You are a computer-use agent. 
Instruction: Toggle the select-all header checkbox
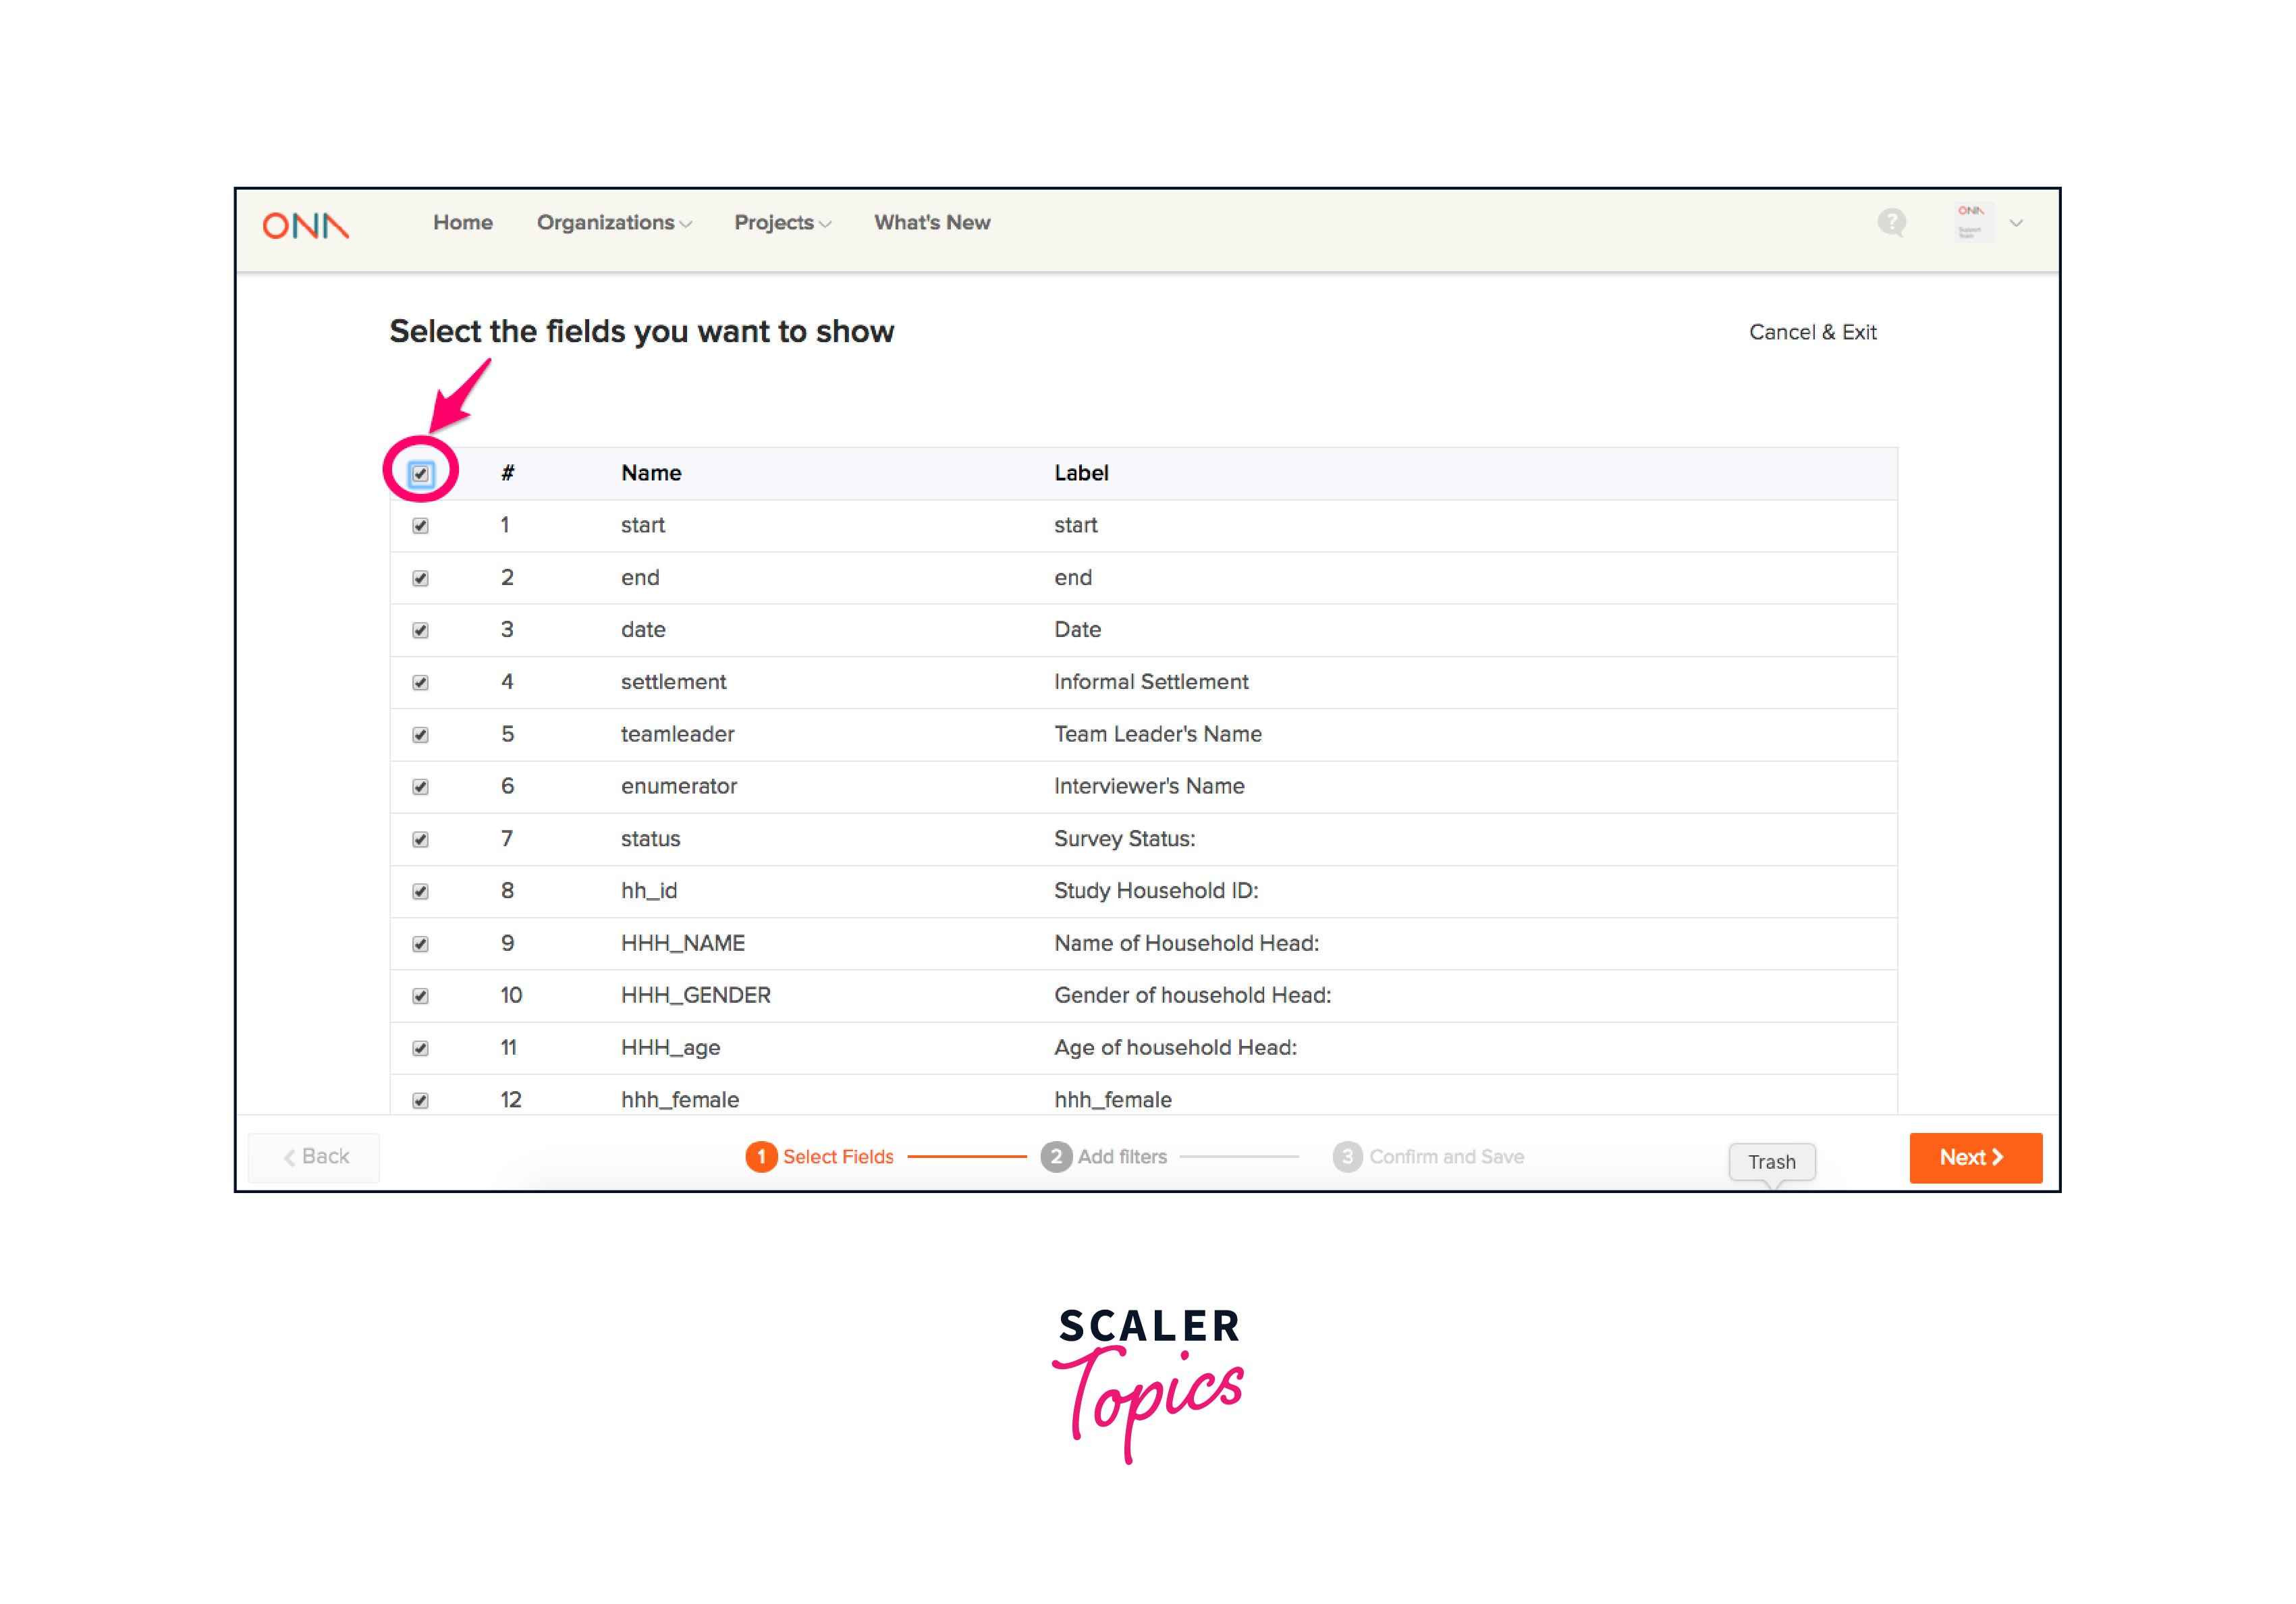point(420,474)
